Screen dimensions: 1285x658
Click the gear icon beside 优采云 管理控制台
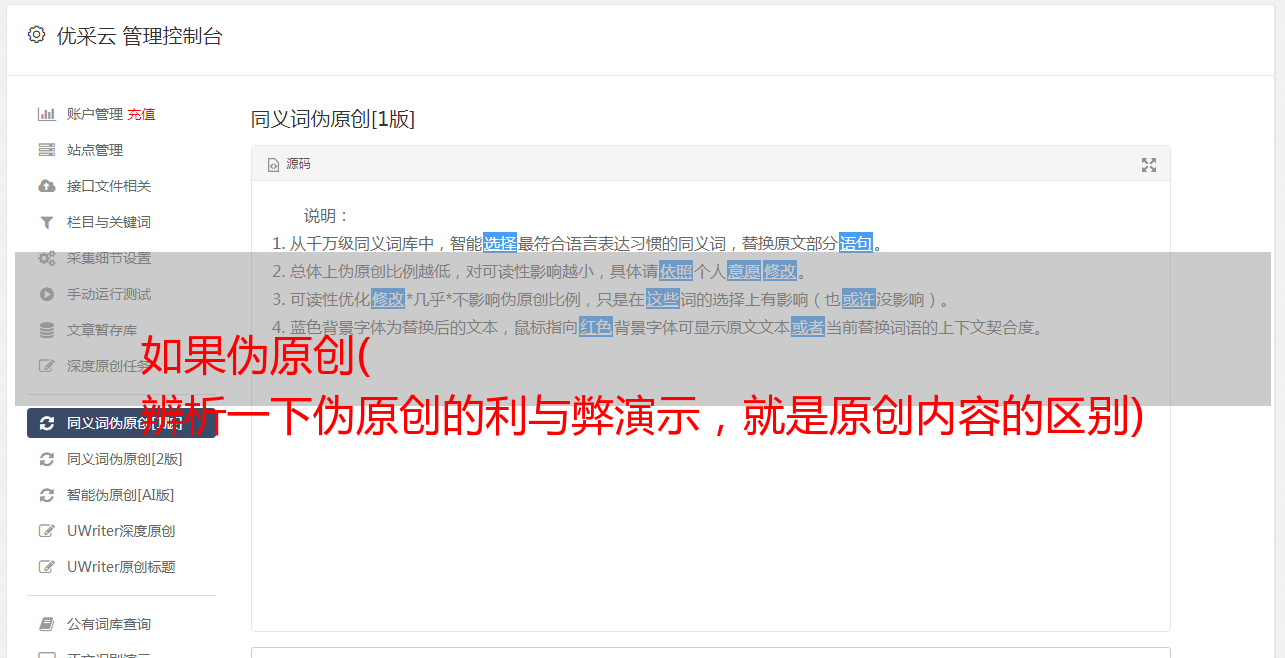tap(36, 35)
